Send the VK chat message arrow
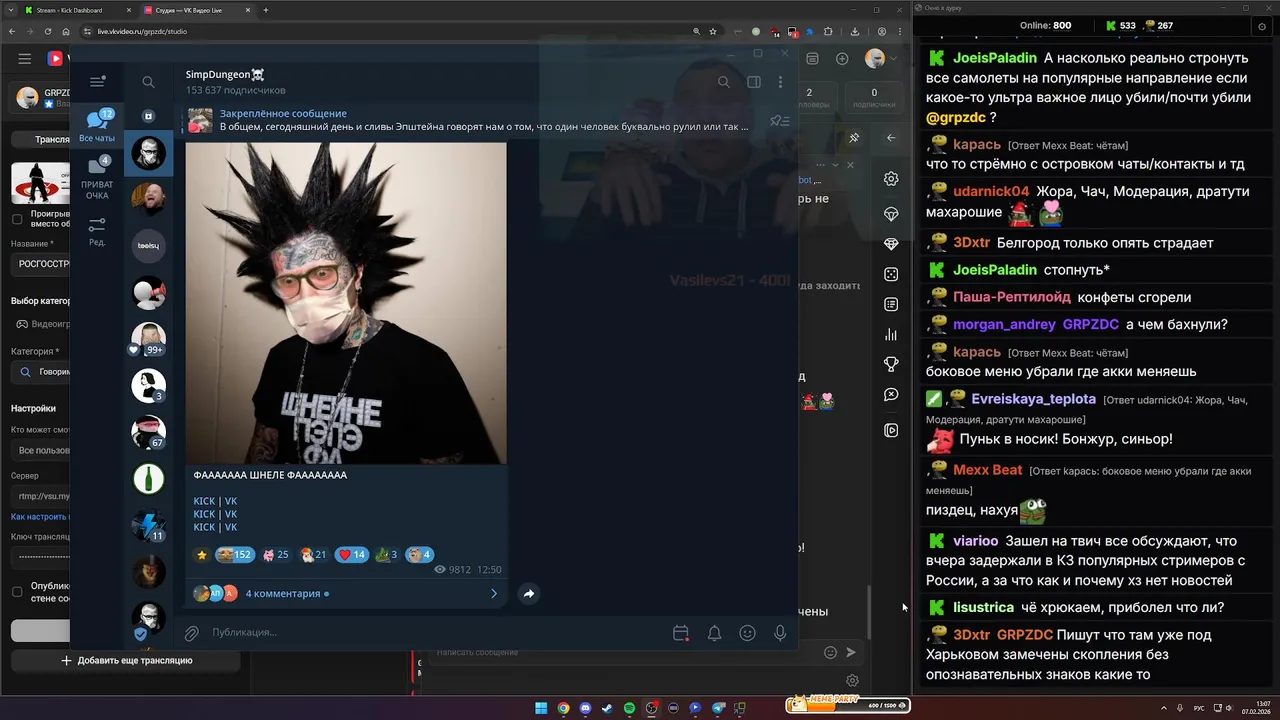The width and height of the screenshot is (1280, 720). point(851,652)
